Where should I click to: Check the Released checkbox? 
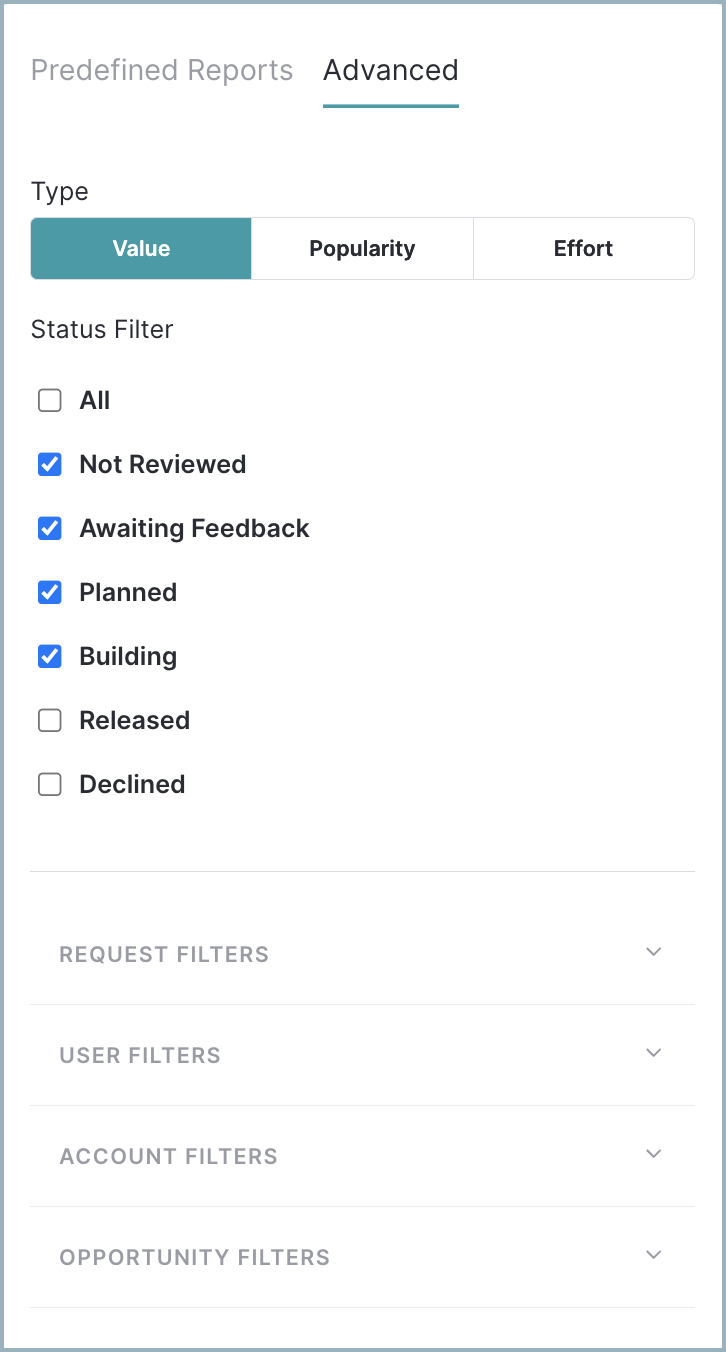[50, 721]
